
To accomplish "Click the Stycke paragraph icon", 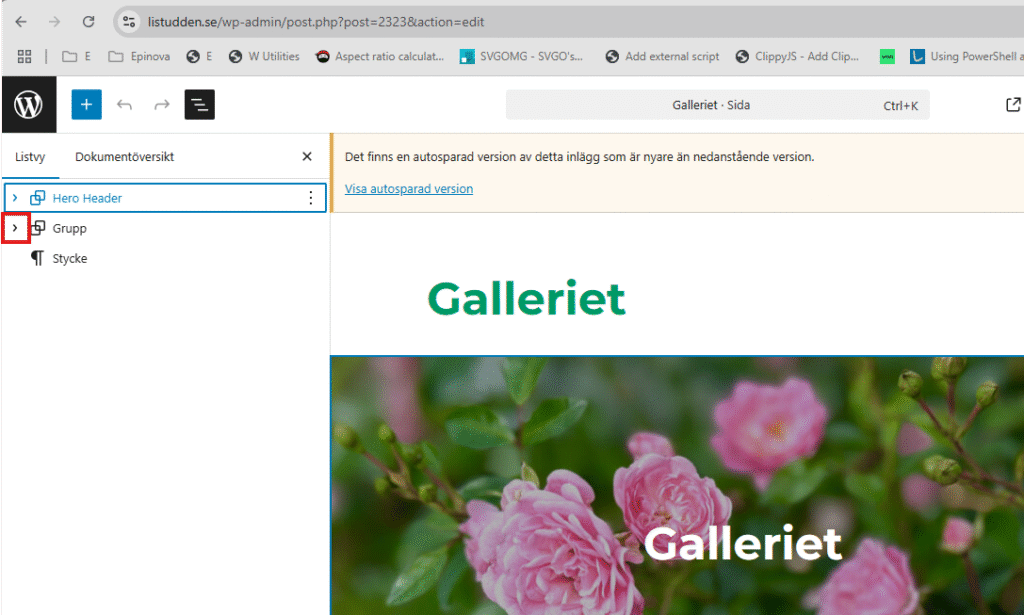I will point(38,259).
